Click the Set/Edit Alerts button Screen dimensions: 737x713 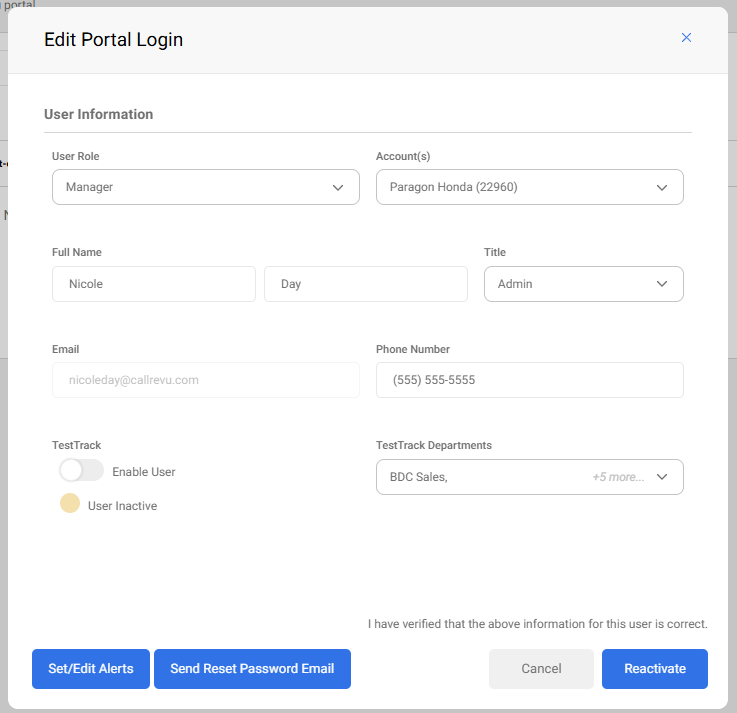(91, 669)
